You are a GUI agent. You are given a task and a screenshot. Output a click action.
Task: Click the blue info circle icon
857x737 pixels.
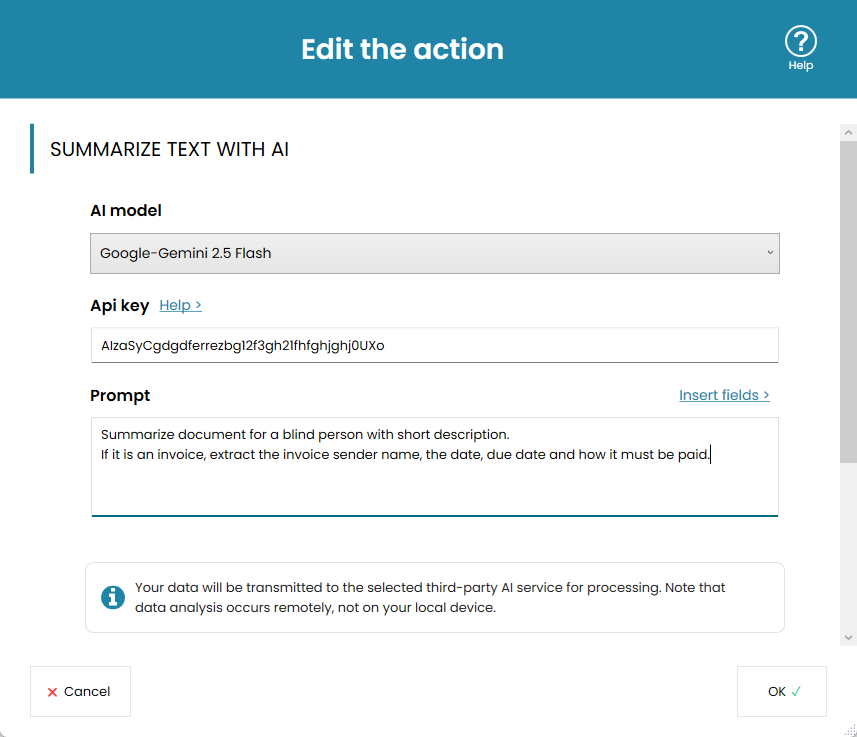[x=112, y=597]
